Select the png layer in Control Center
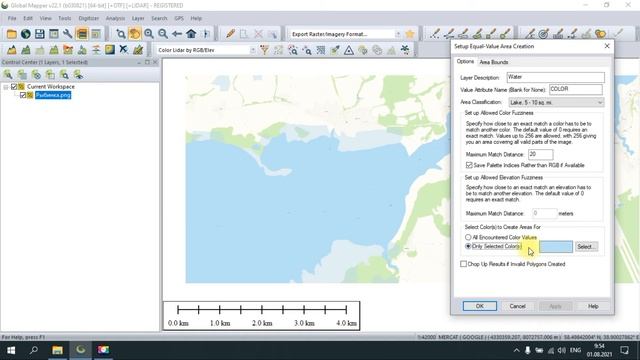 53,95
